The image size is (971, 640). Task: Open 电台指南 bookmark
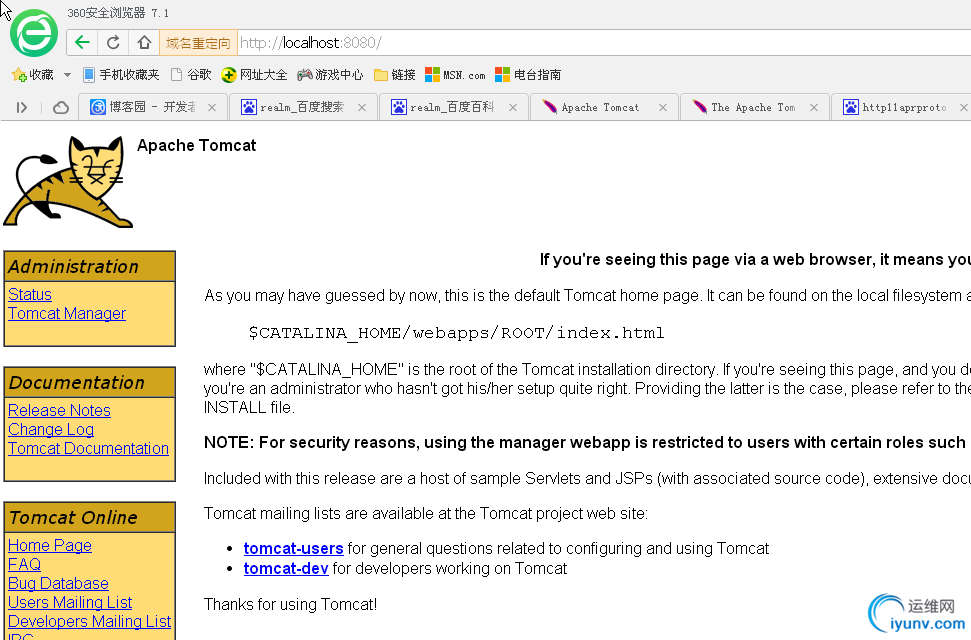(528, 75)
